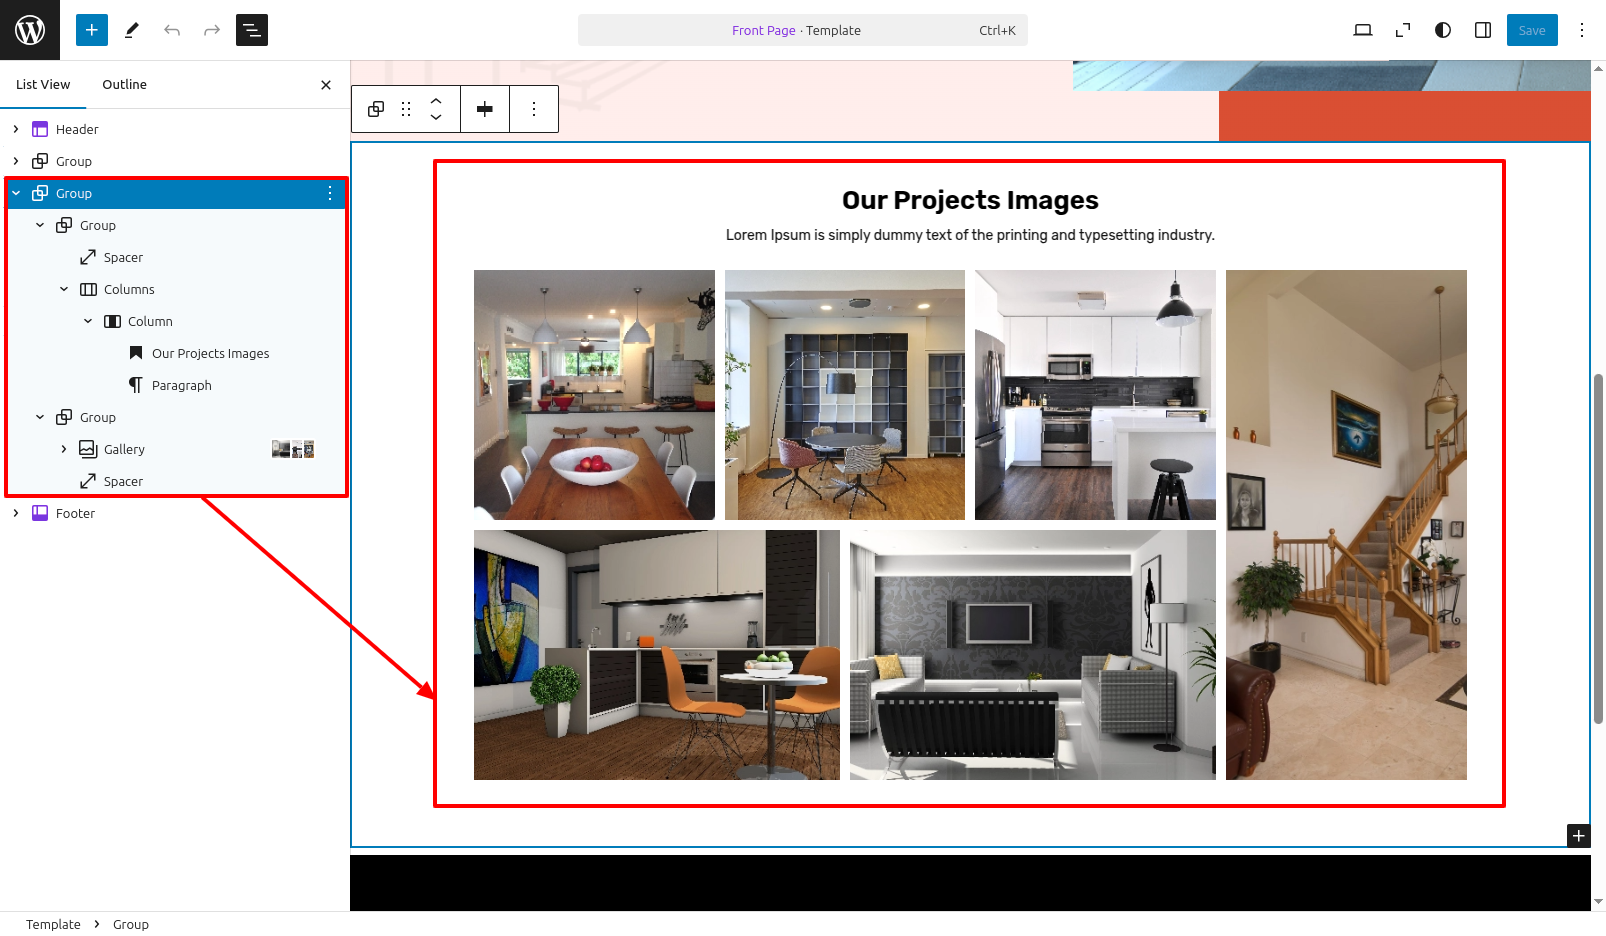Image resolution: width=1606 pixels, height=936 pixels.
Task: Click the Lorem Ipsum paragraph on canvas
Action: coord(970,235)
